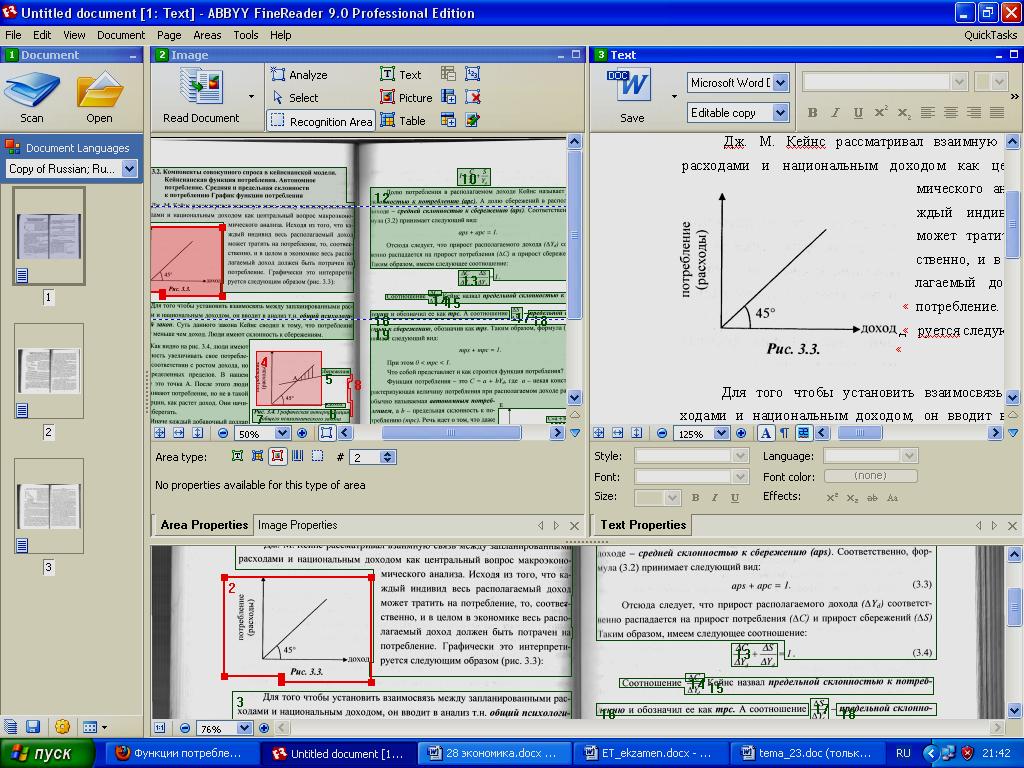Expand the Document Languages combo box

point(129,168)
